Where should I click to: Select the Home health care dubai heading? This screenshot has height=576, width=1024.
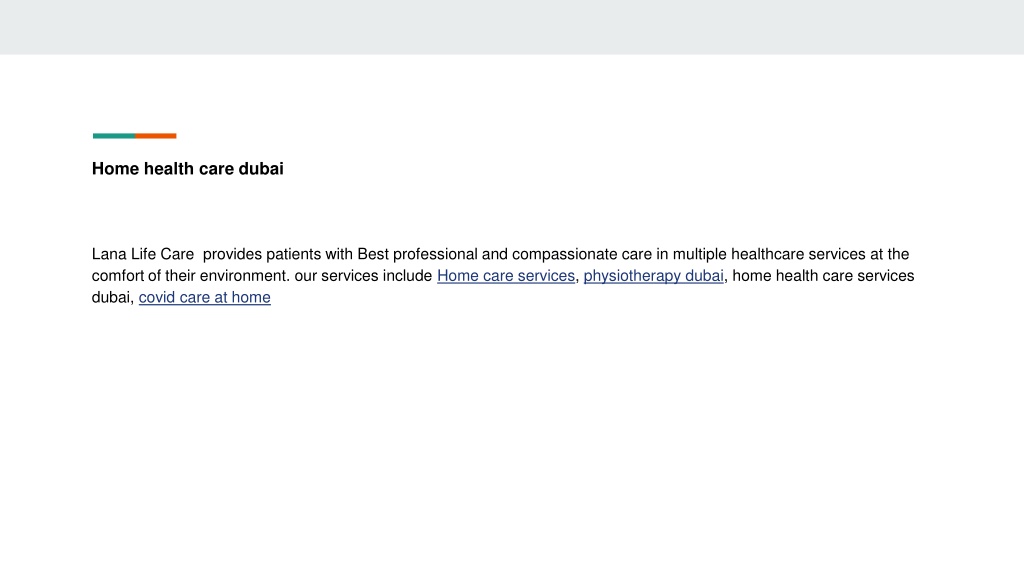tap(187, 168)
